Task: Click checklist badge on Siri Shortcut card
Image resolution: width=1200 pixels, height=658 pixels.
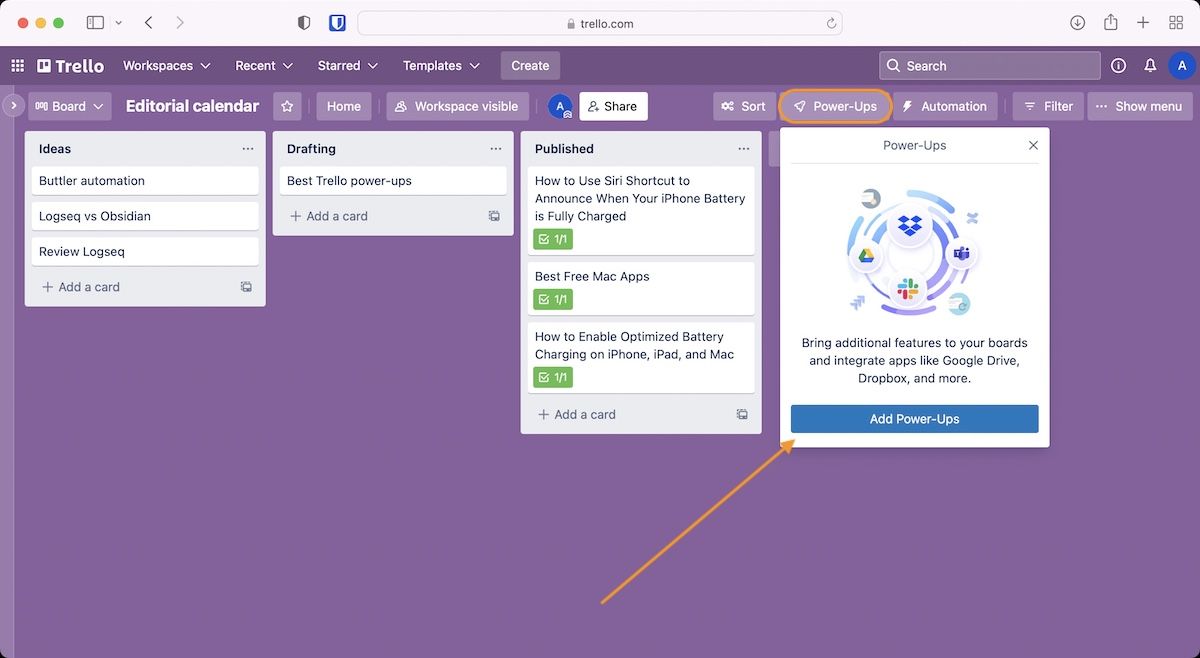Action: tap(553, 239)
